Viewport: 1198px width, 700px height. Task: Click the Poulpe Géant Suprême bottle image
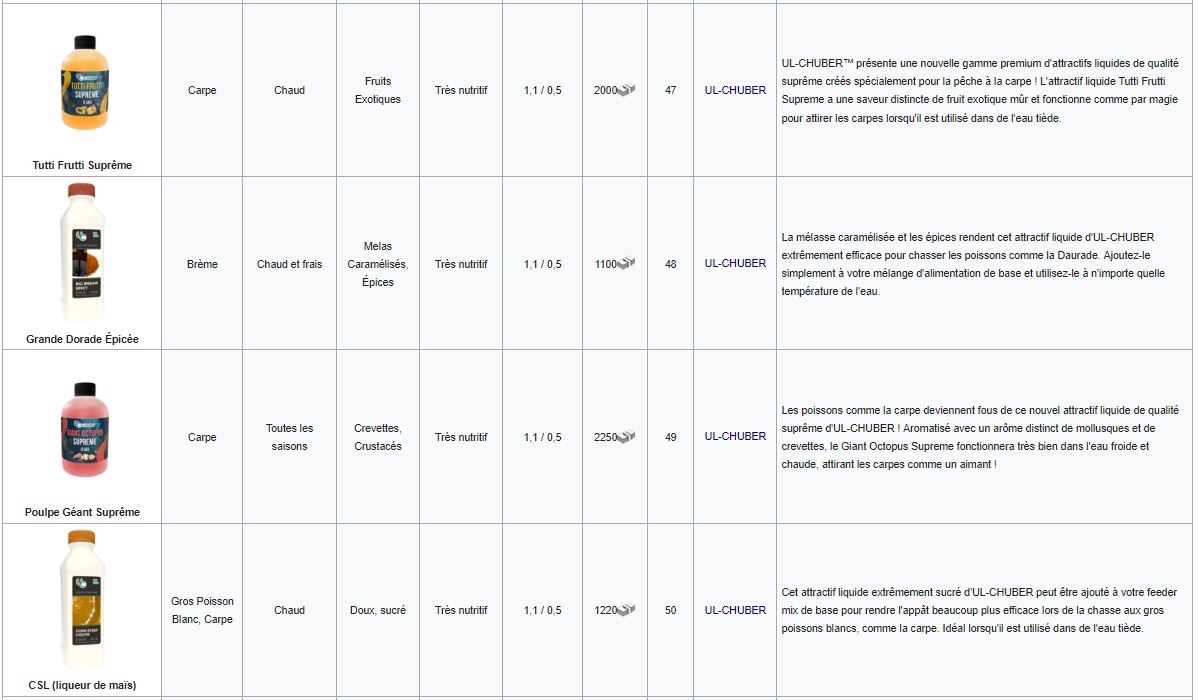[x=84, y=429]
